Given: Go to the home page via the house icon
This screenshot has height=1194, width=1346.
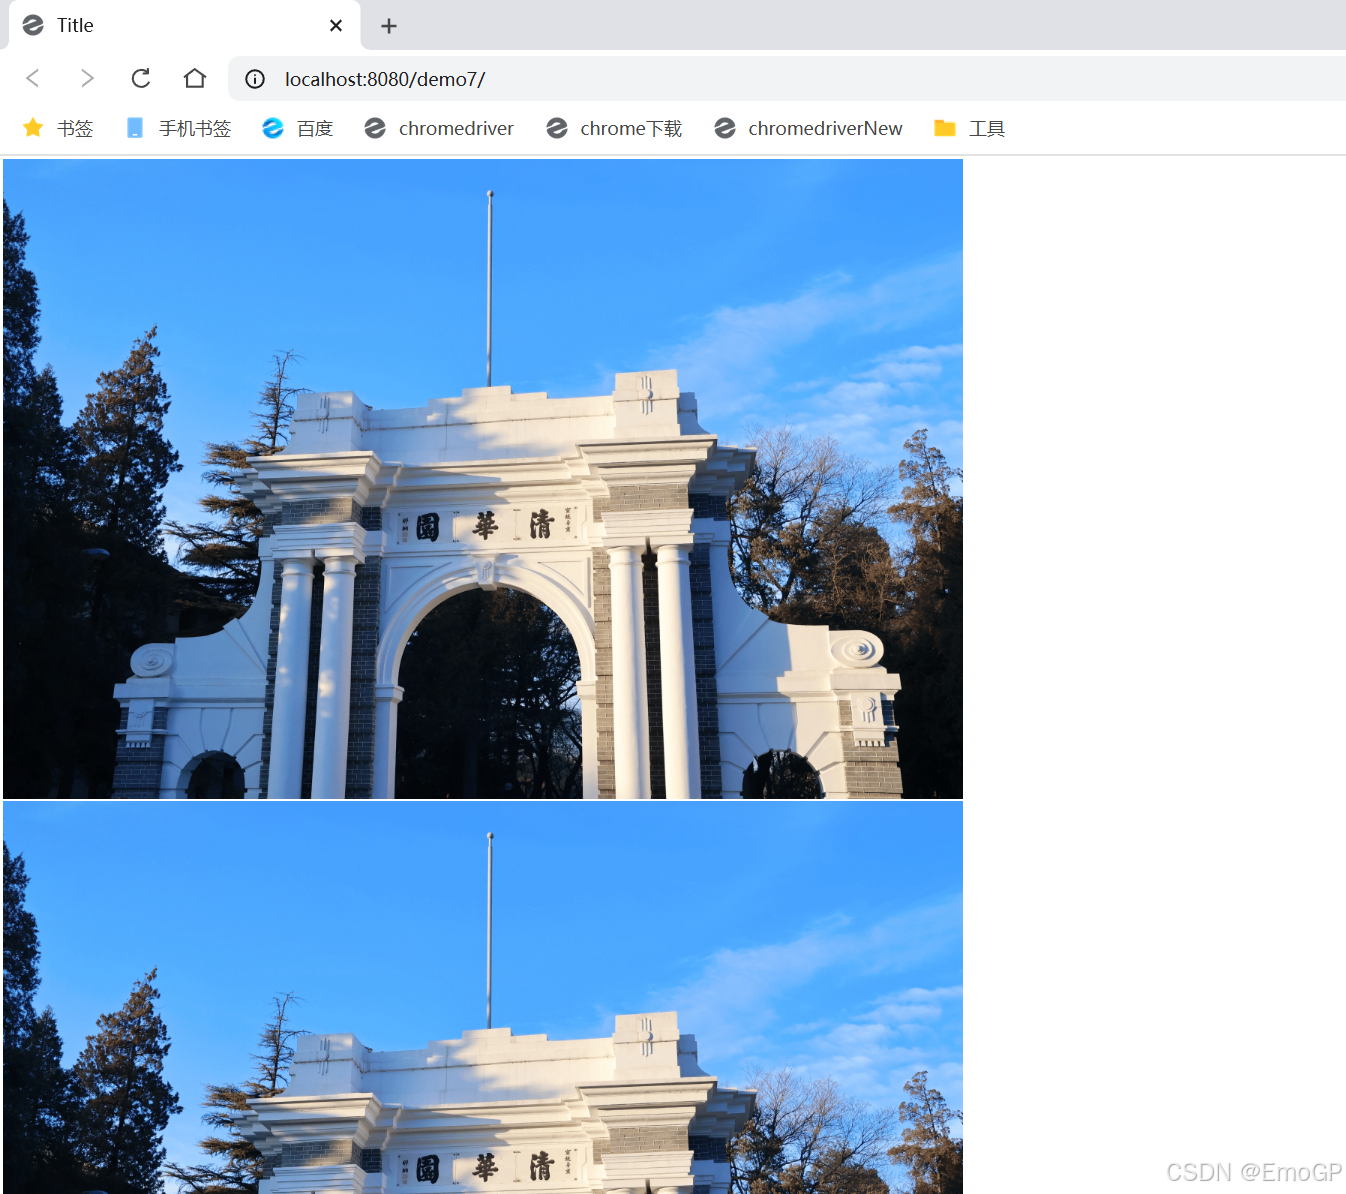Looking at the screenshot, I should click(195, 78).
